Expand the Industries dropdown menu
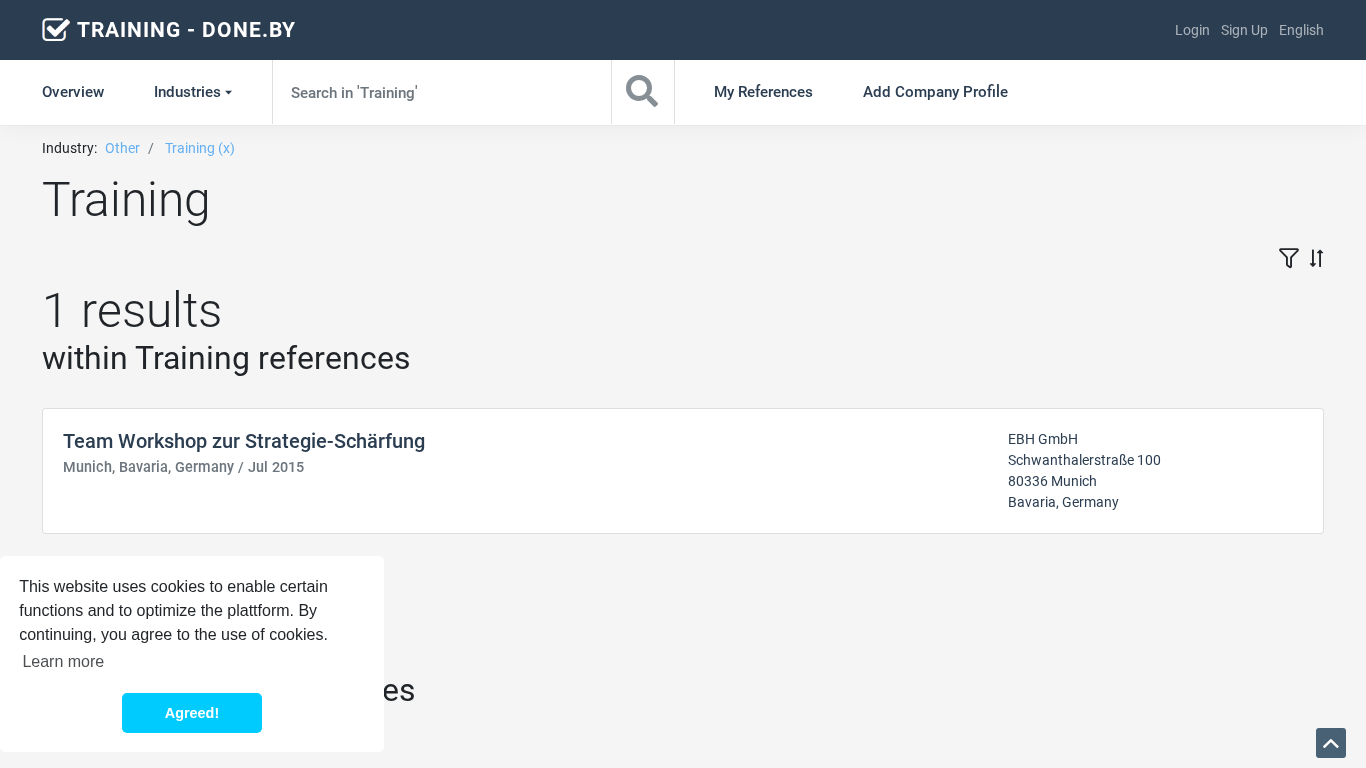Viewport: 1366px width, 768px height. (192, 92)
